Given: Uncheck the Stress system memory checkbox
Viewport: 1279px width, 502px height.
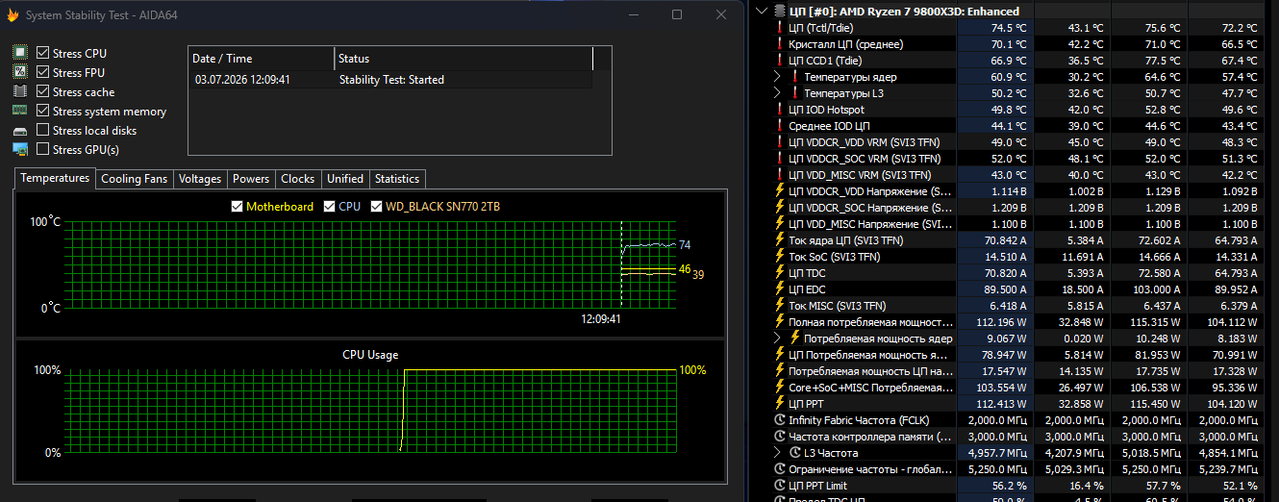Looking at the screenshot, I should tap(42, 111).
